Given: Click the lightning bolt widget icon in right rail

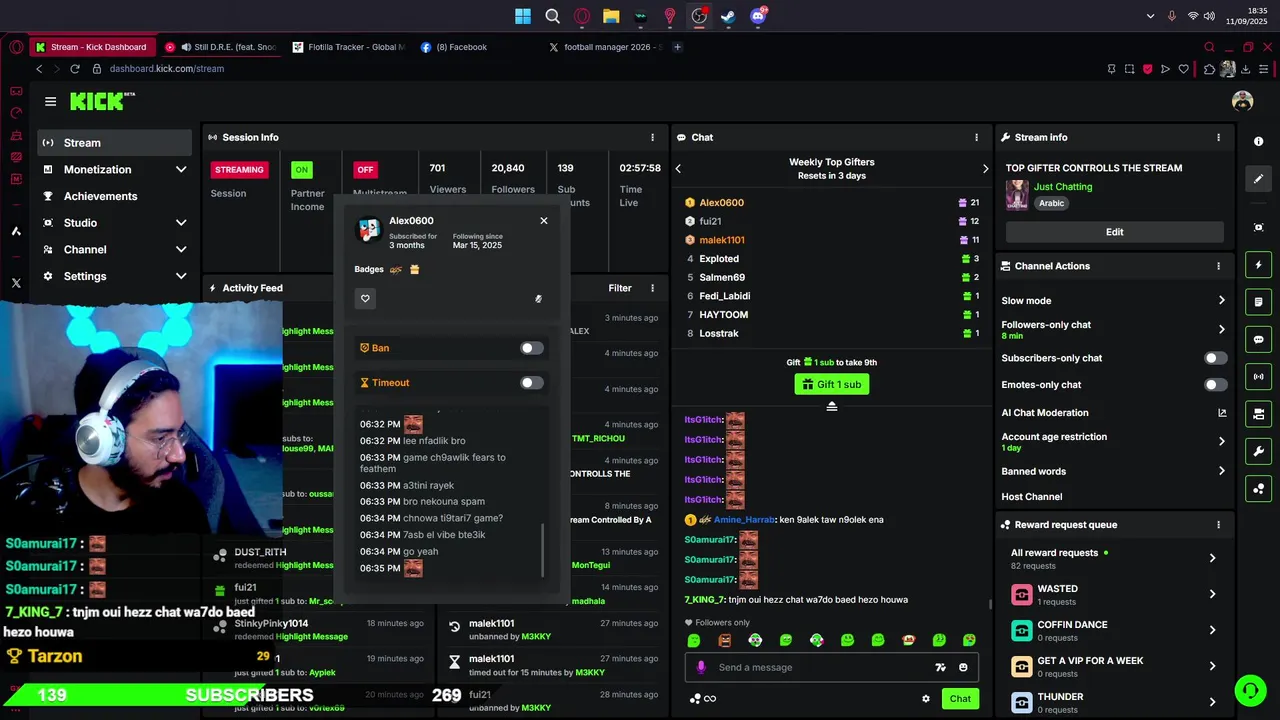Looking at the screenshot, I should [x=1258, y=265].
